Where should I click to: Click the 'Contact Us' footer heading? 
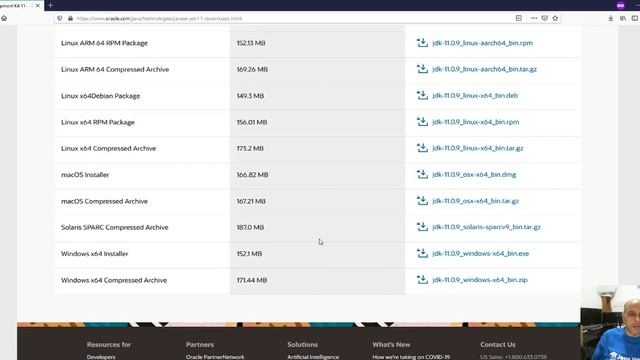click(498, 344)
